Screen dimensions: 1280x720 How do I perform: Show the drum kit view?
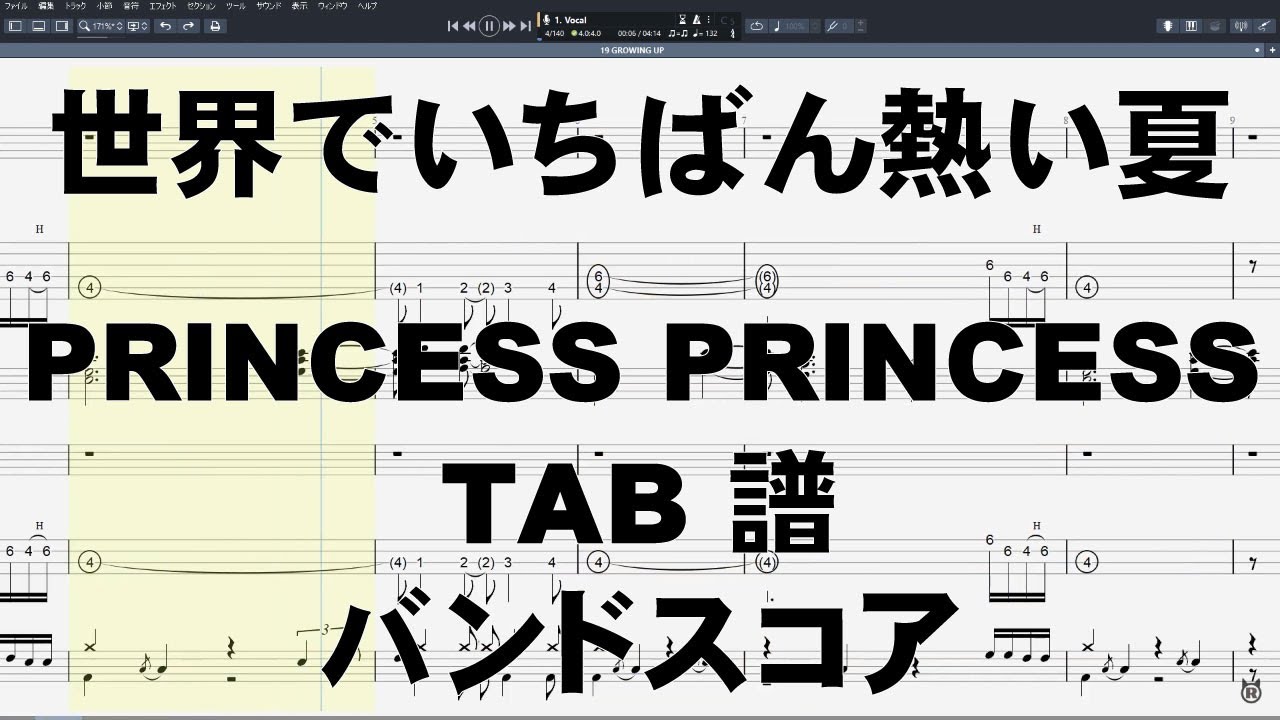(1214, 26)
